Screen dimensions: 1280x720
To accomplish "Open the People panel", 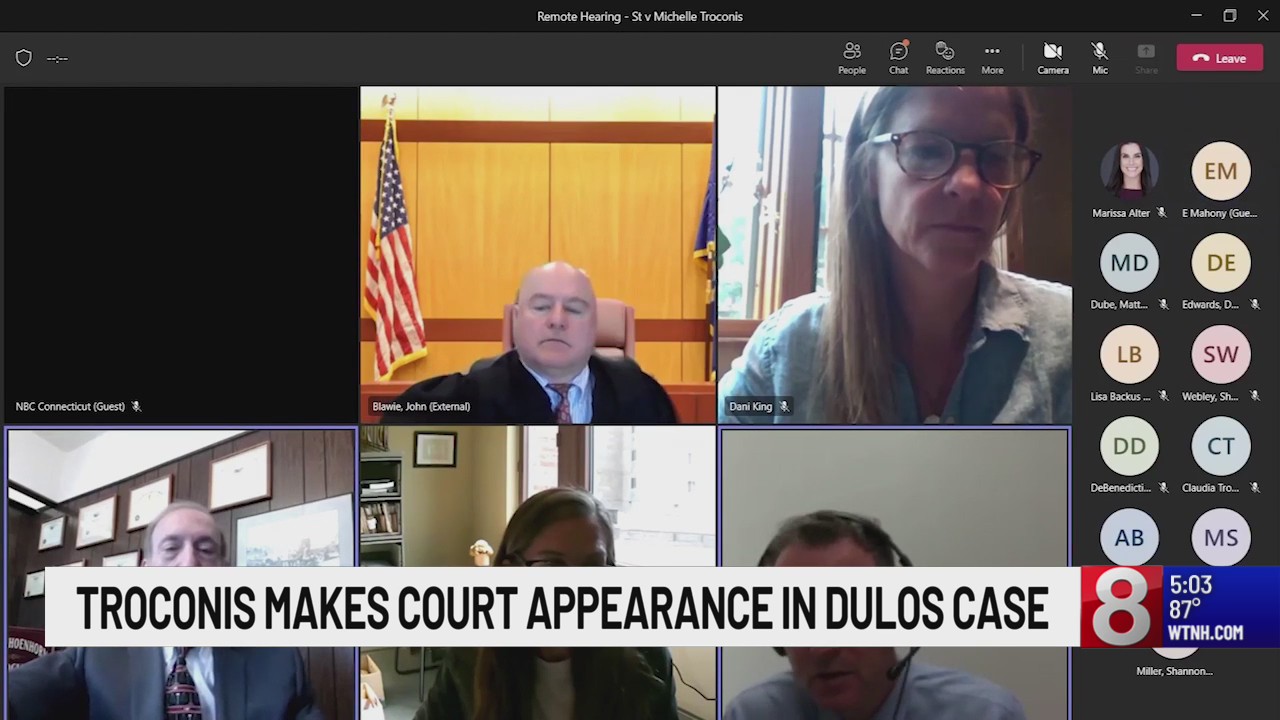I will (x=851, y=57).
